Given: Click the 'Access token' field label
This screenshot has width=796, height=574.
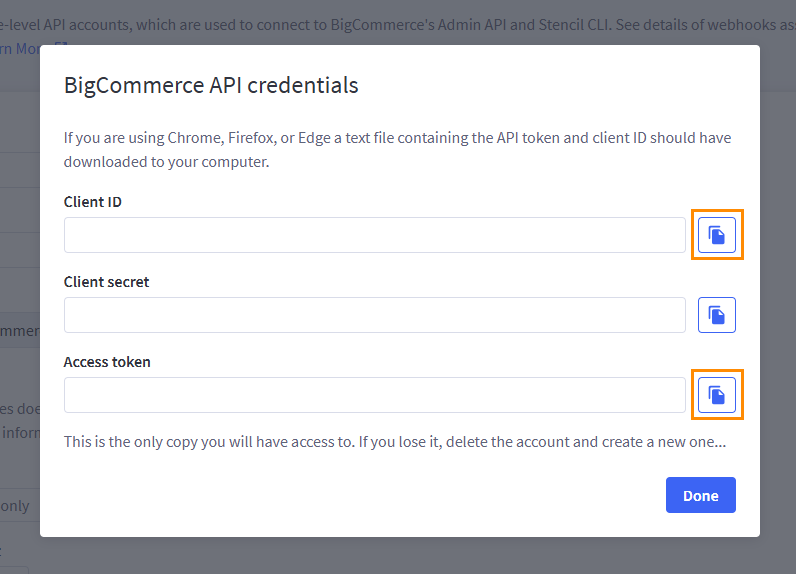Looking at the screenshot, I should (107, 362).
